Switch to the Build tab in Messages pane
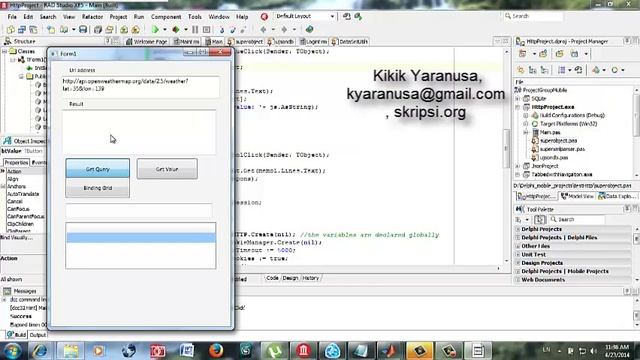 click(16, 335)
